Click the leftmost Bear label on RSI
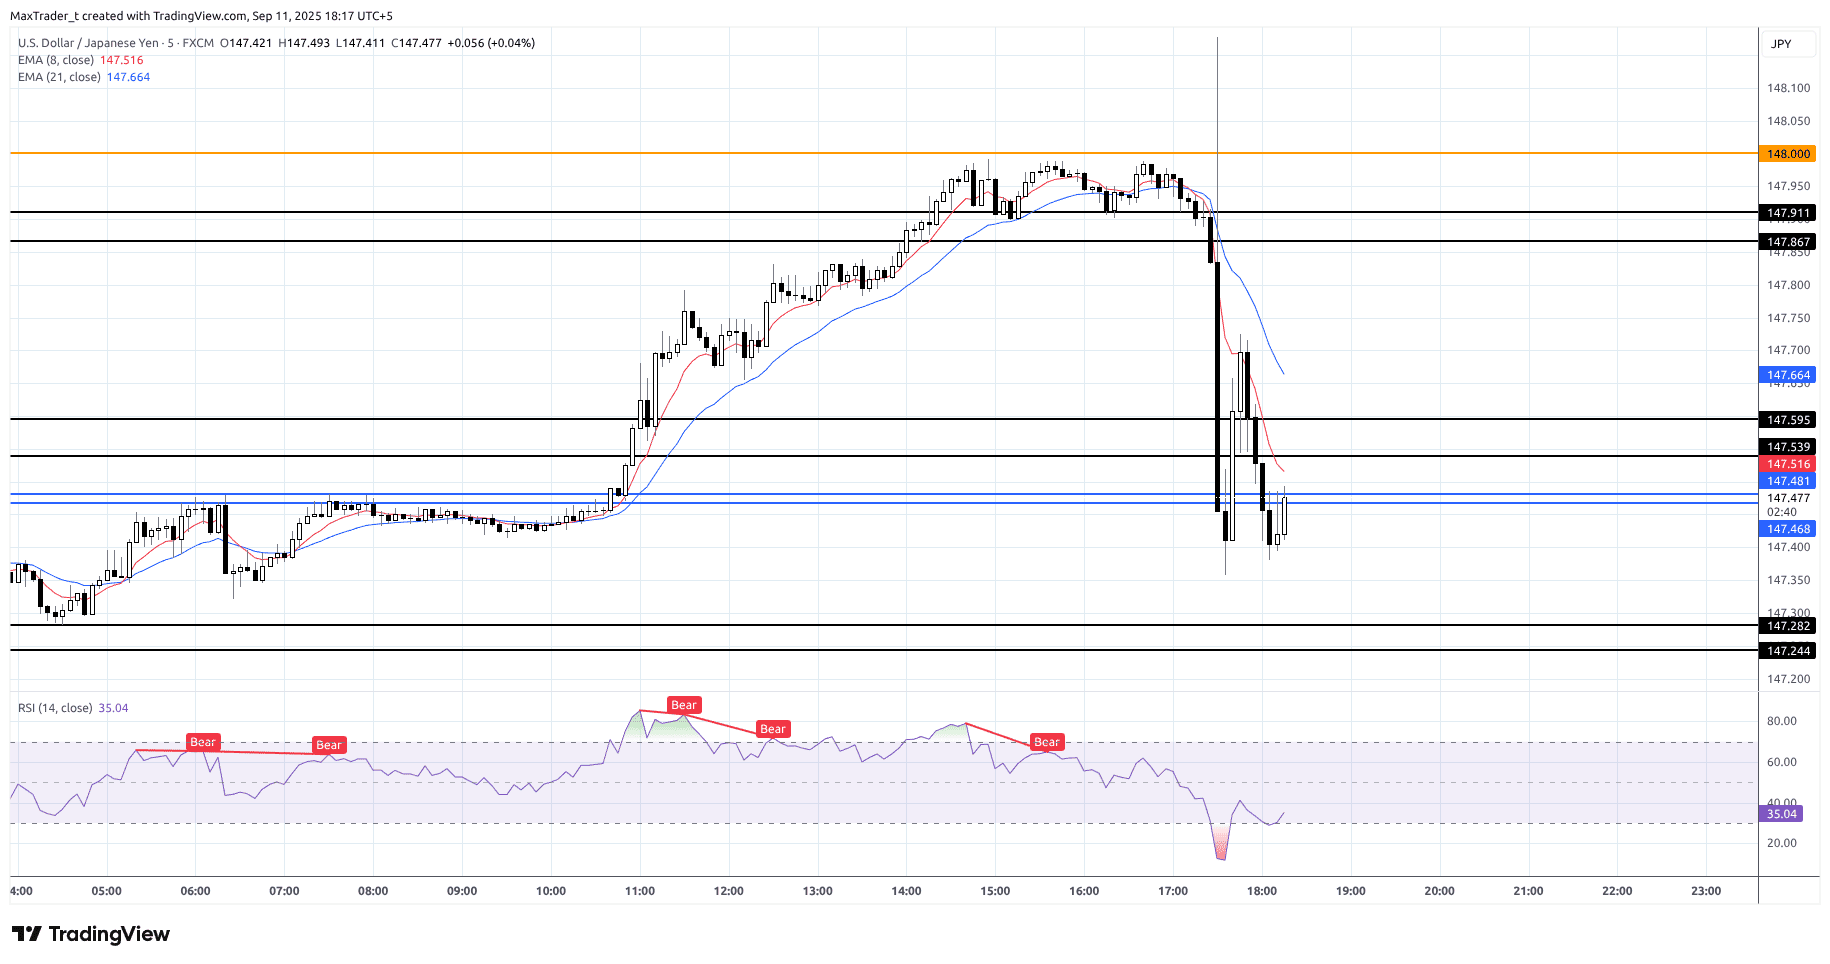 tap(203, 742)
